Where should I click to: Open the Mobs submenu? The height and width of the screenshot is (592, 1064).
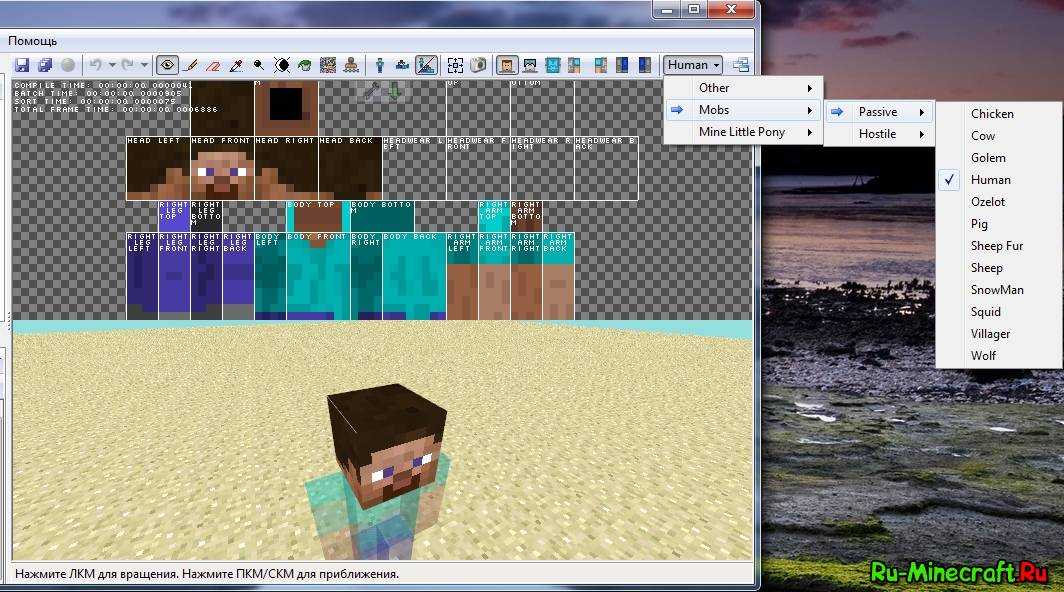tap(743, 110)
